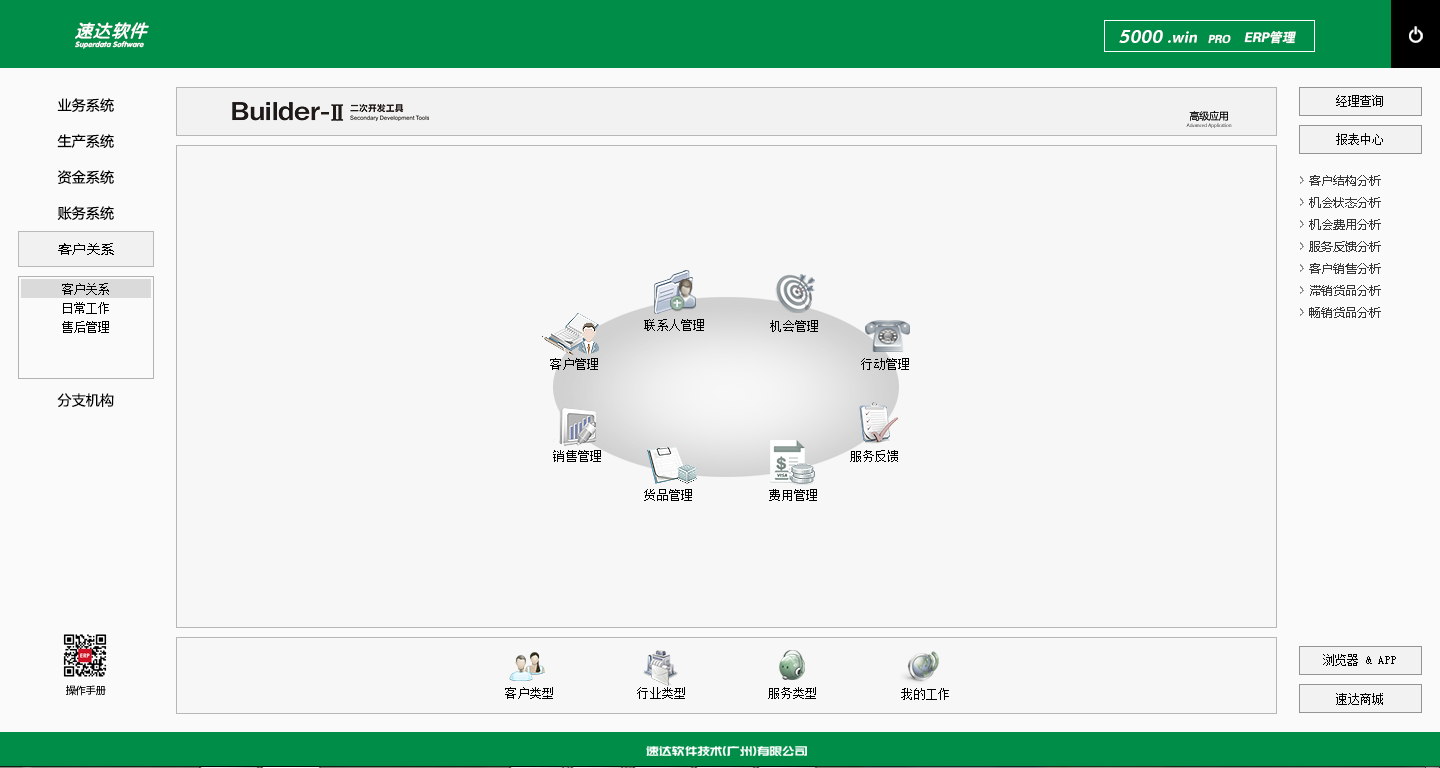The height and width of the screenshot is (768, 1440).
Task: Open the 费用管理 money icon
Action: (792, 463)
